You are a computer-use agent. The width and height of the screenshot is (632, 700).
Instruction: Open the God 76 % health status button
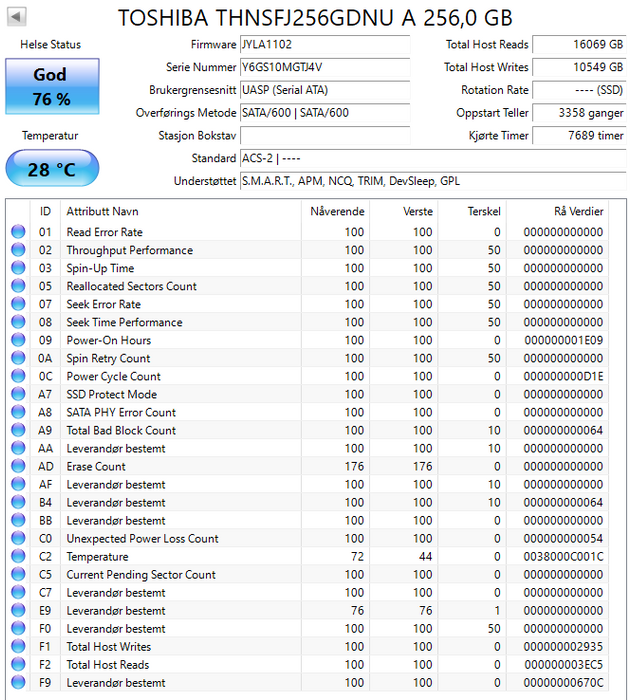pos(52,86)
